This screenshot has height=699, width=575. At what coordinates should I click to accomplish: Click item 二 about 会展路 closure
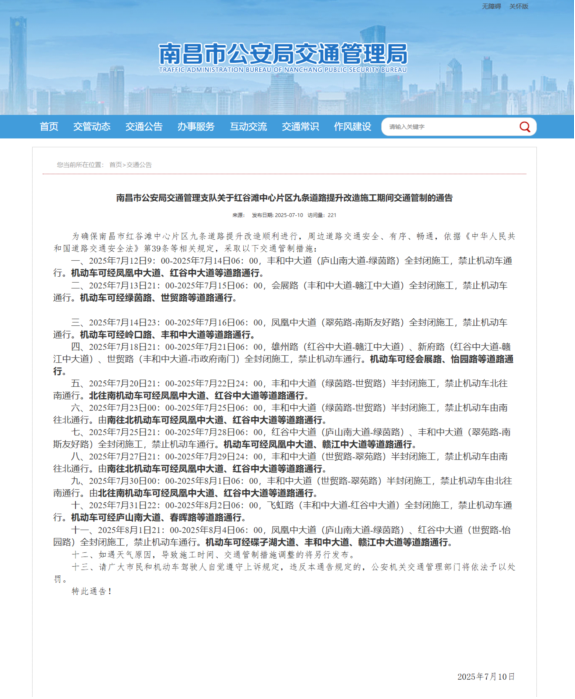pos(281,292)
